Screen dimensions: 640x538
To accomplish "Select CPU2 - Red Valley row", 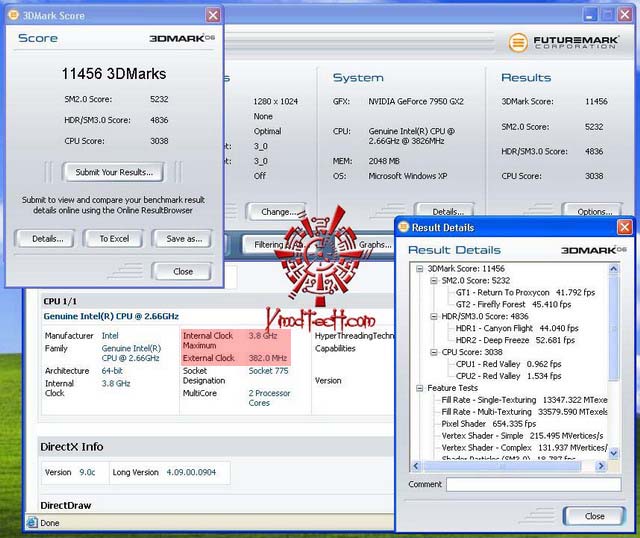I will (508, 376).
